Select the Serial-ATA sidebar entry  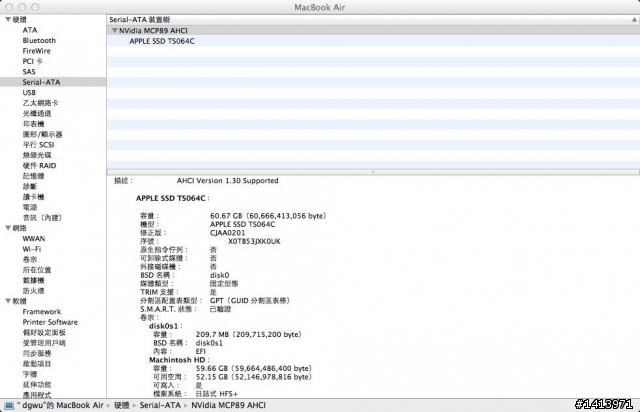53,82
